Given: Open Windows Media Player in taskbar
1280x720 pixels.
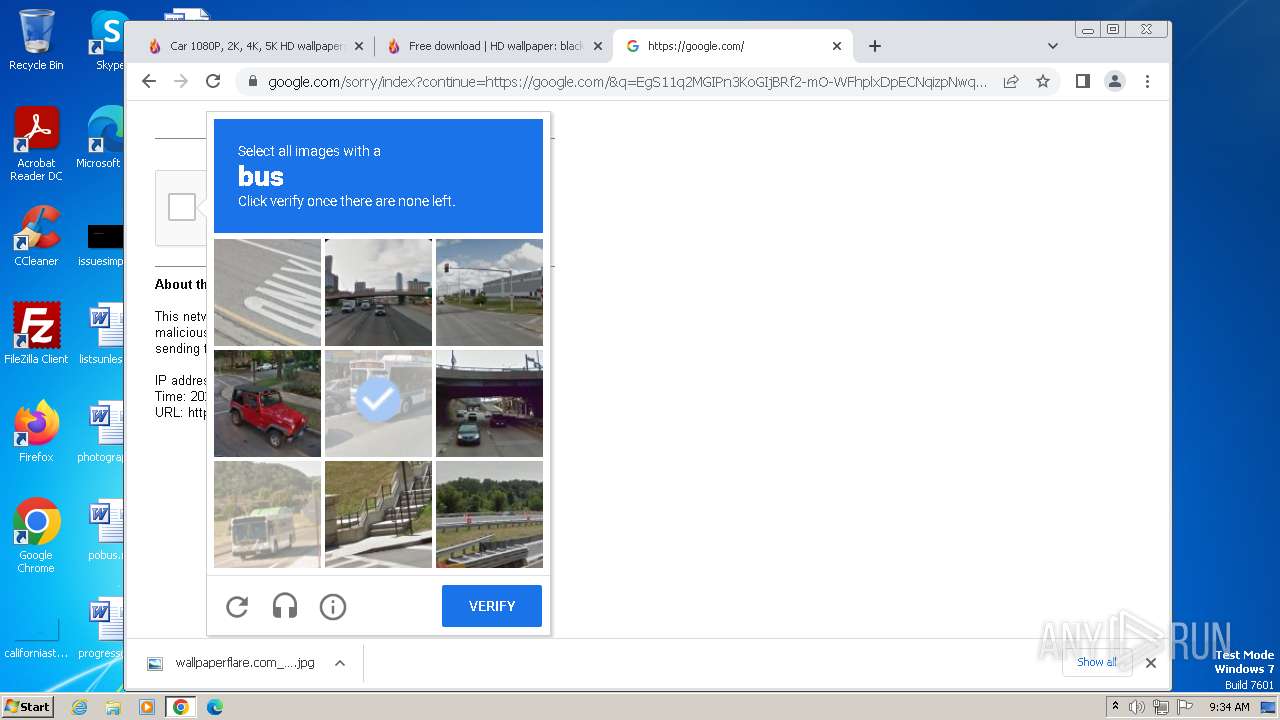Looking at the screenshot, I should tap(147, 707).
